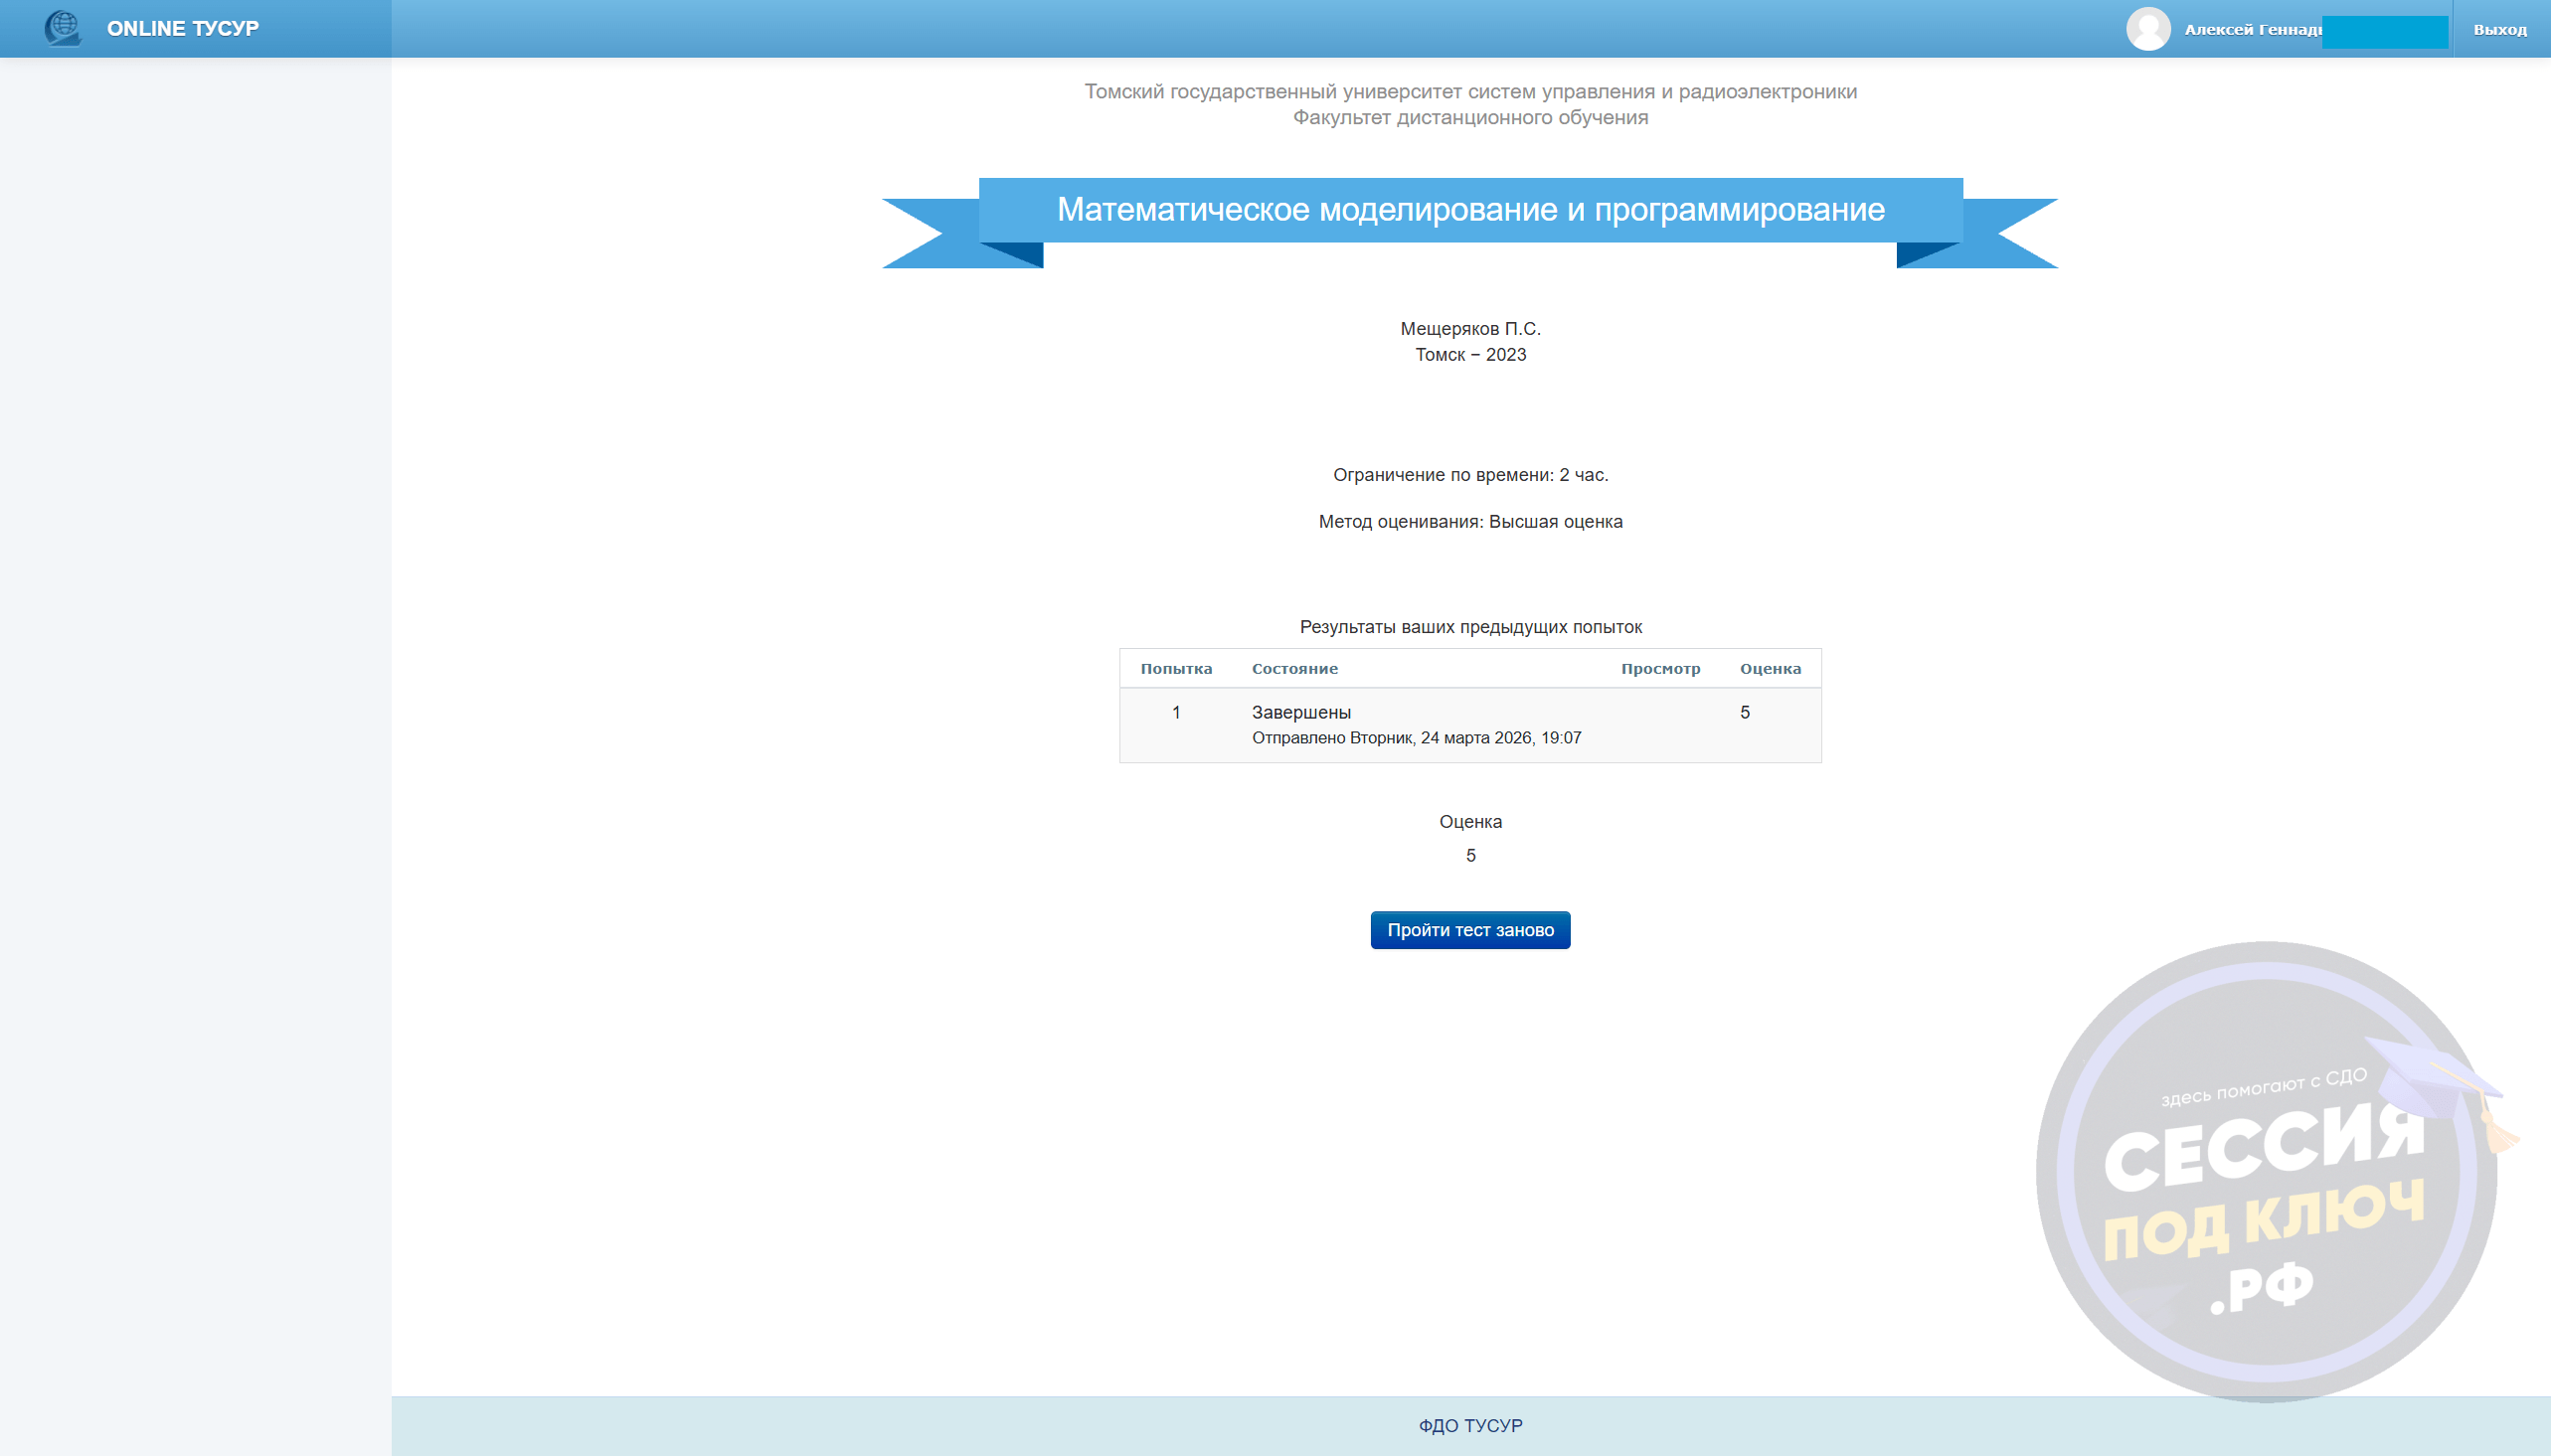Click the Состояние column header
Image resolution: width=2551 pixels, height=1456 pixels.
click(x=1294, y=669)
